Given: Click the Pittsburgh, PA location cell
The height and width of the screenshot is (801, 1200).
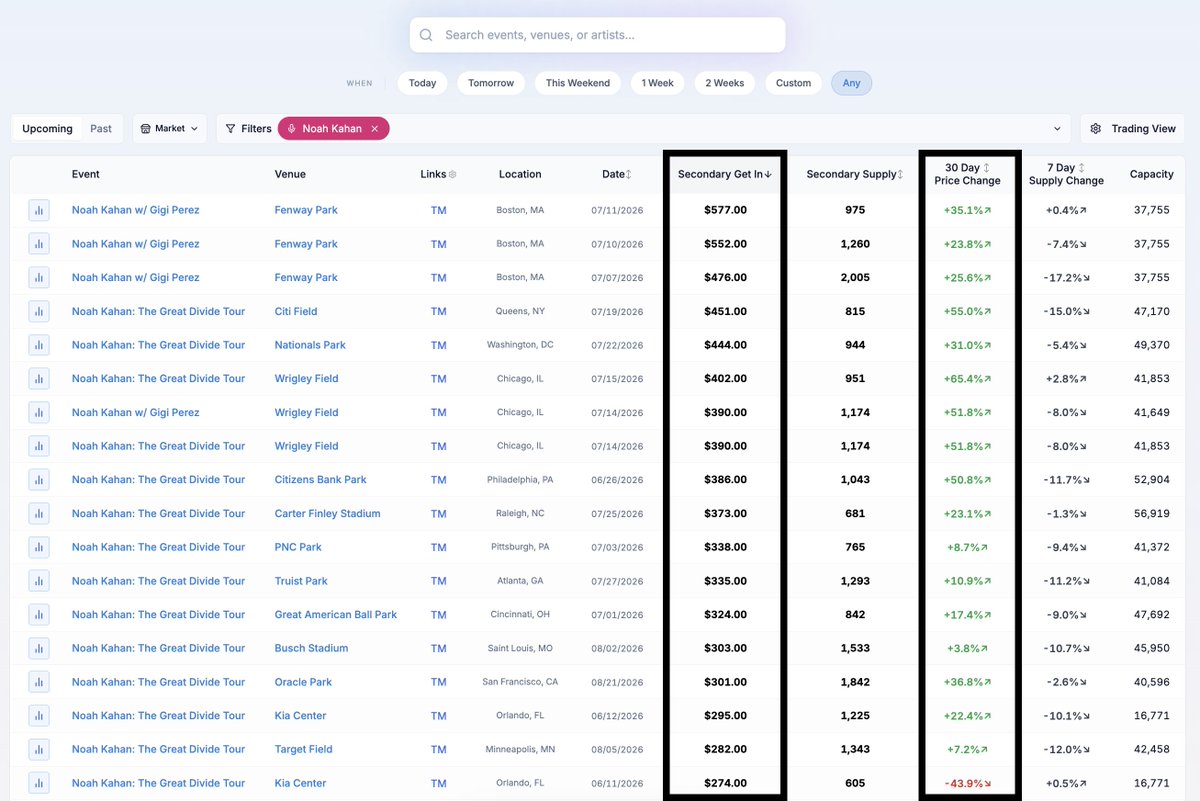Looking at the screenshot, I should 520,547.
